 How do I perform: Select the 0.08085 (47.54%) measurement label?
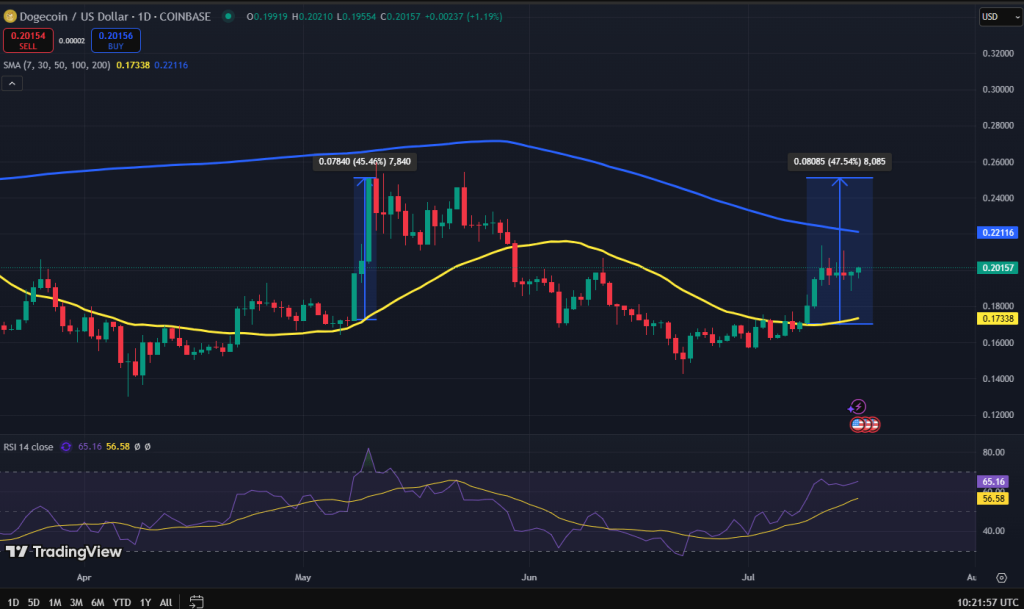pos(839,161)
